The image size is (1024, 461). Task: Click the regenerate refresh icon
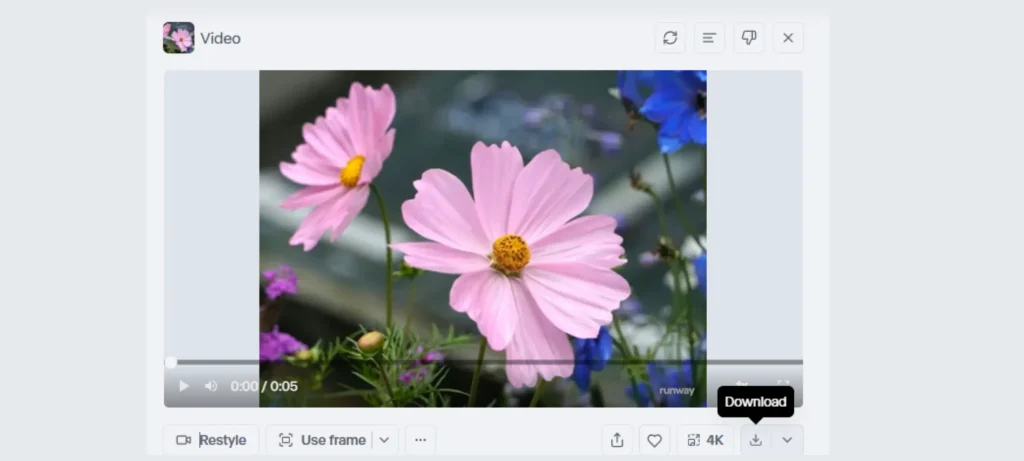[x=670, y=38]
